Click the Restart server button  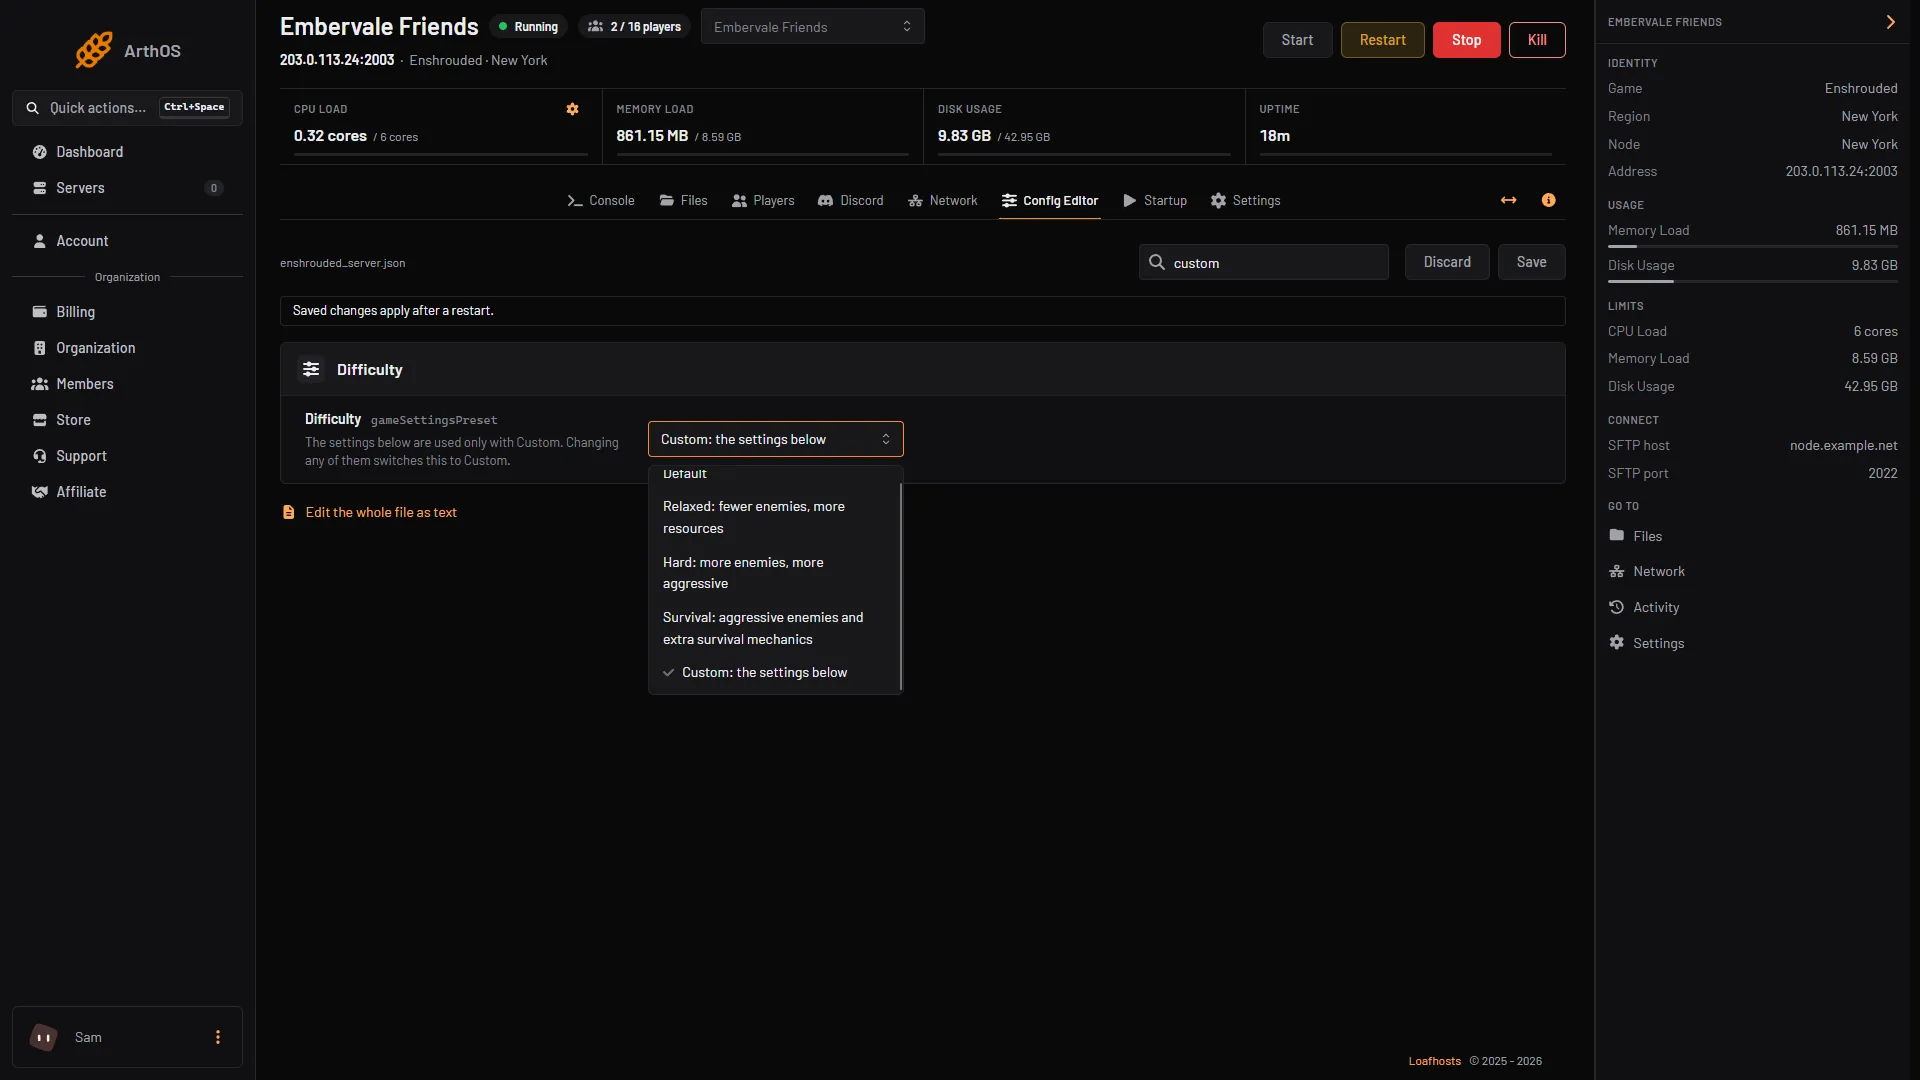coord(1382,40)
